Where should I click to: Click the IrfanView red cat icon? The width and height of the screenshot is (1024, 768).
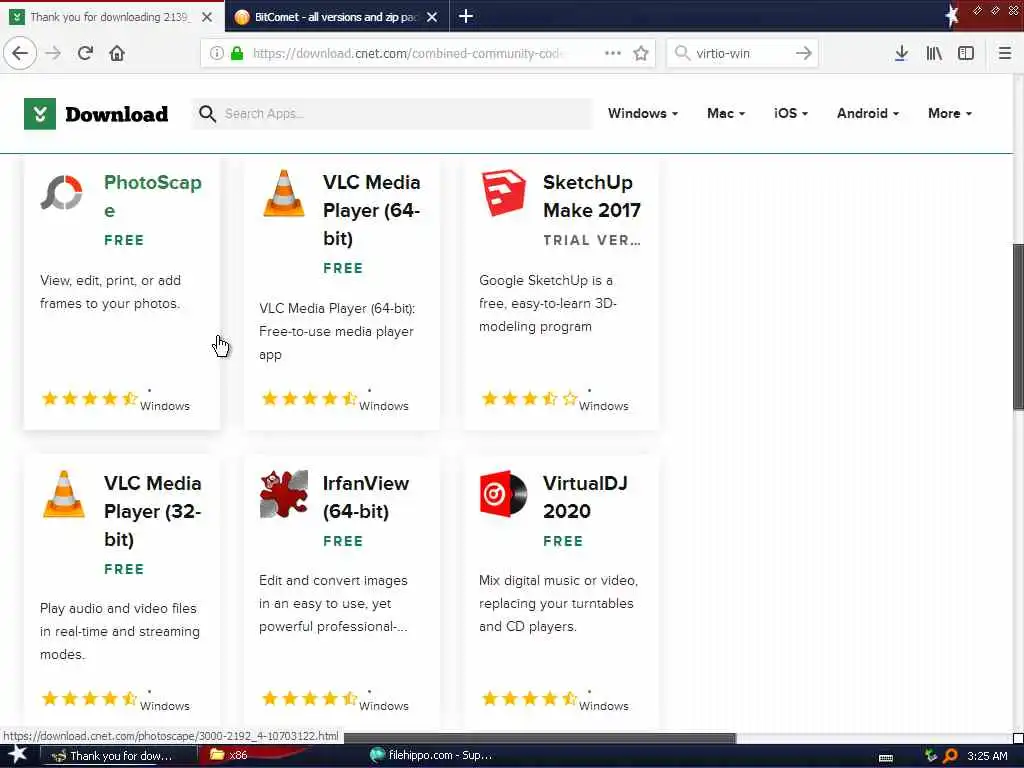click(x=283, y=494)
